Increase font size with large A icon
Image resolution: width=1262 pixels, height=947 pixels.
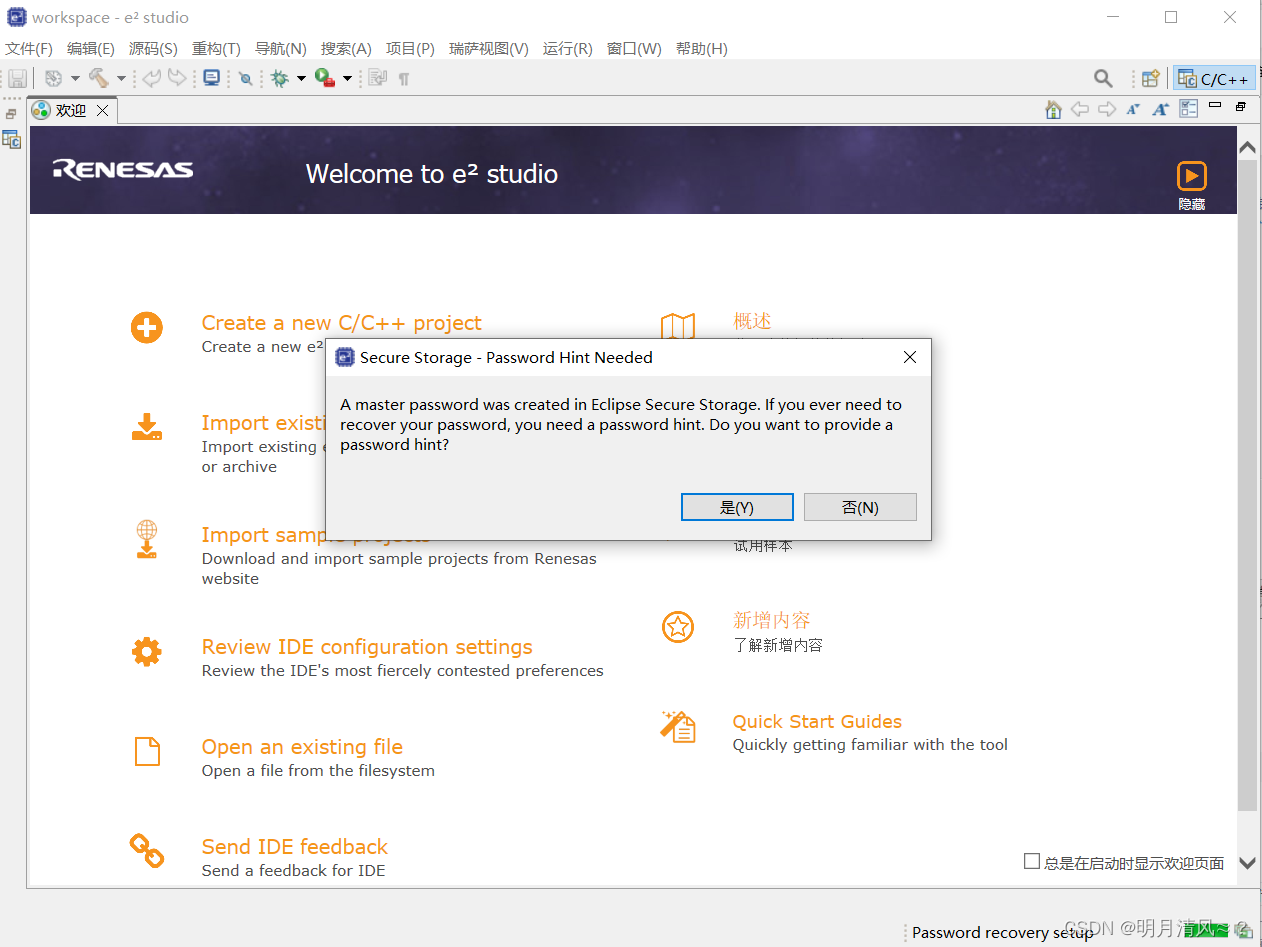pos(1160,109)
